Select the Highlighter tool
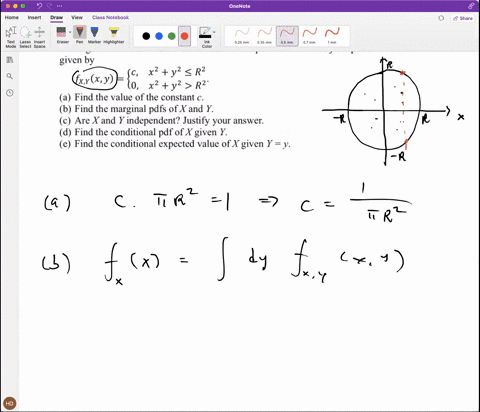This screenshot has height=412, width=480. click(114, 35)
